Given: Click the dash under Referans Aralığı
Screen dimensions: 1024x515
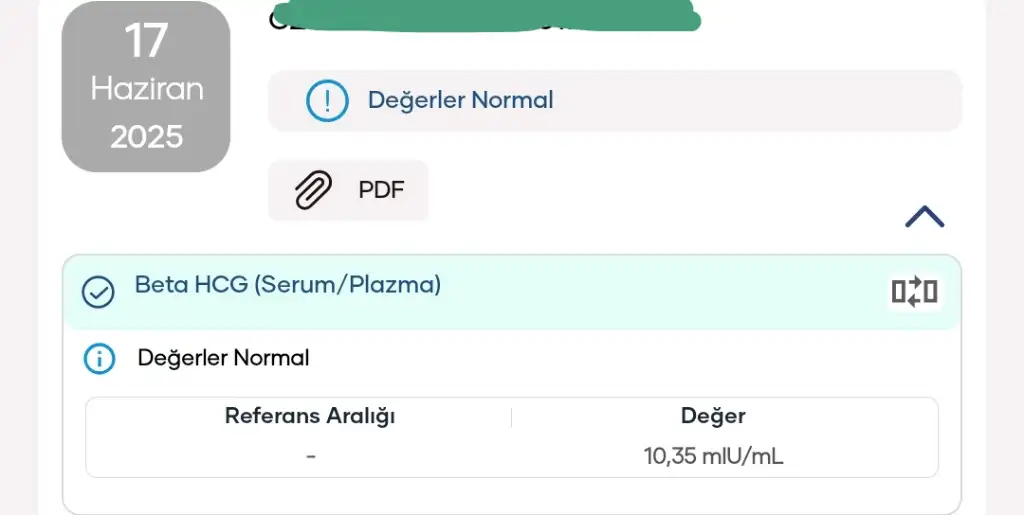Looking at the screenshot, I should [x=311, y=456].
